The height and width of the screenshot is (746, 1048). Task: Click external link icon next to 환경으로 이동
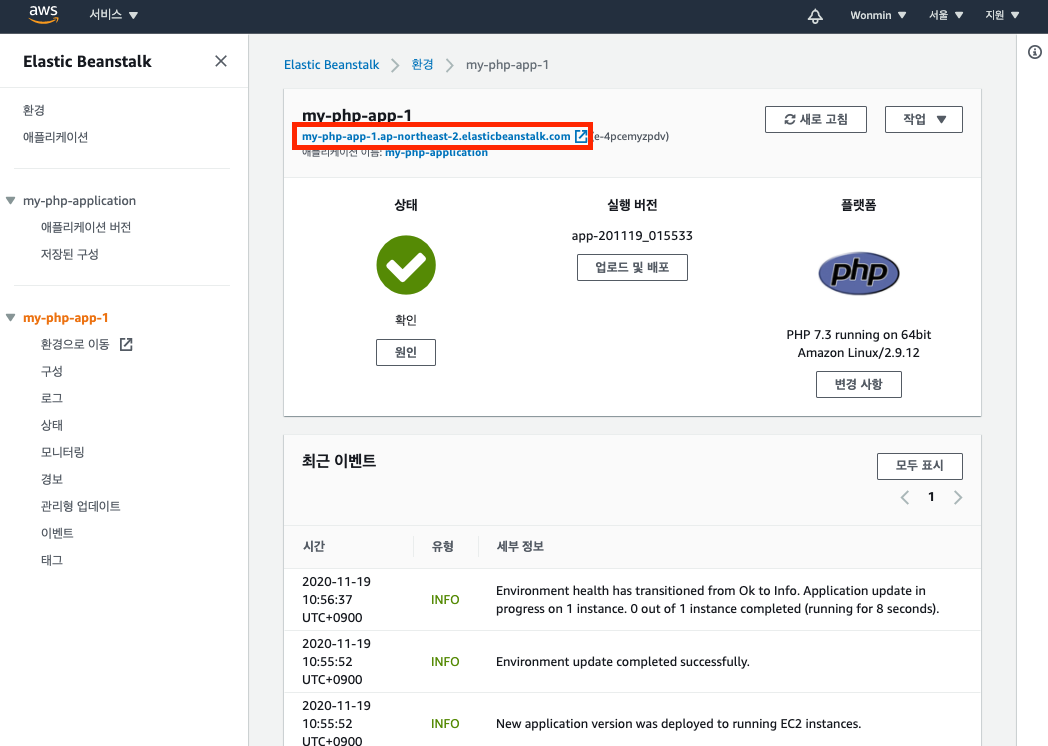click(x=126, y=344)
